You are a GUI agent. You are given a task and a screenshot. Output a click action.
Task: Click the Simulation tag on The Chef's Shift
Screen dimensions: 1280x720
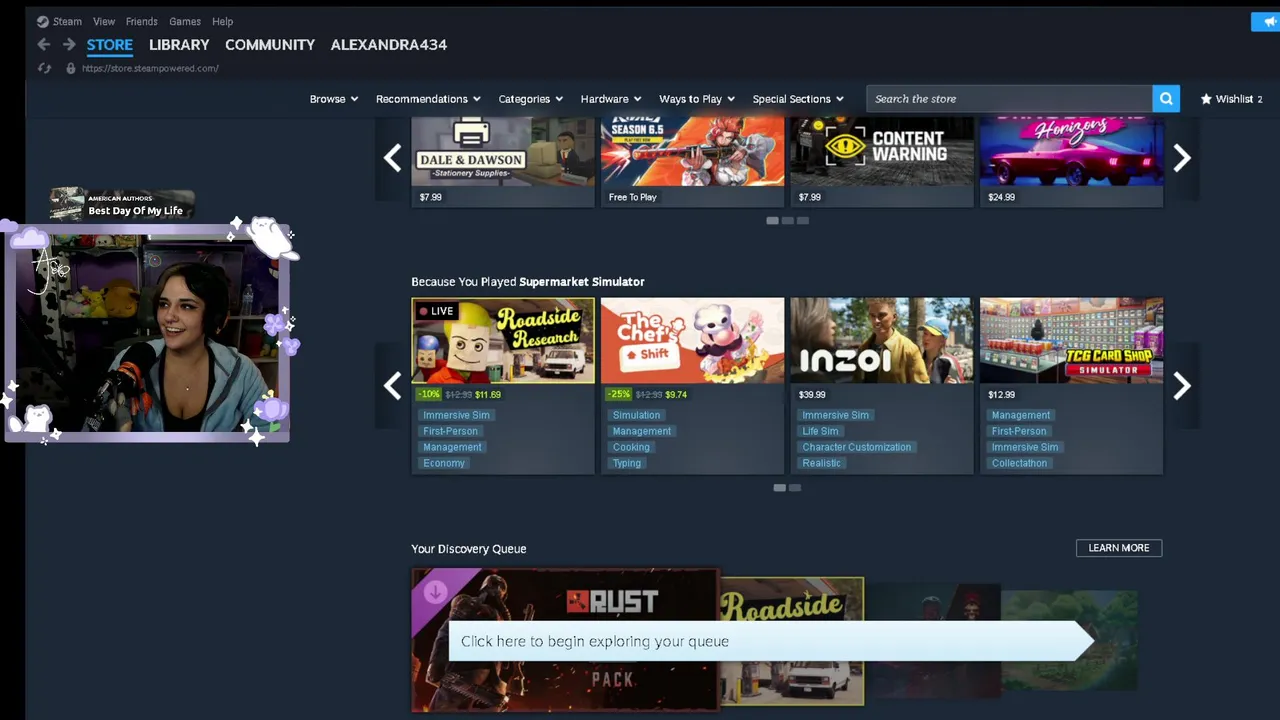tap(636, 415)
